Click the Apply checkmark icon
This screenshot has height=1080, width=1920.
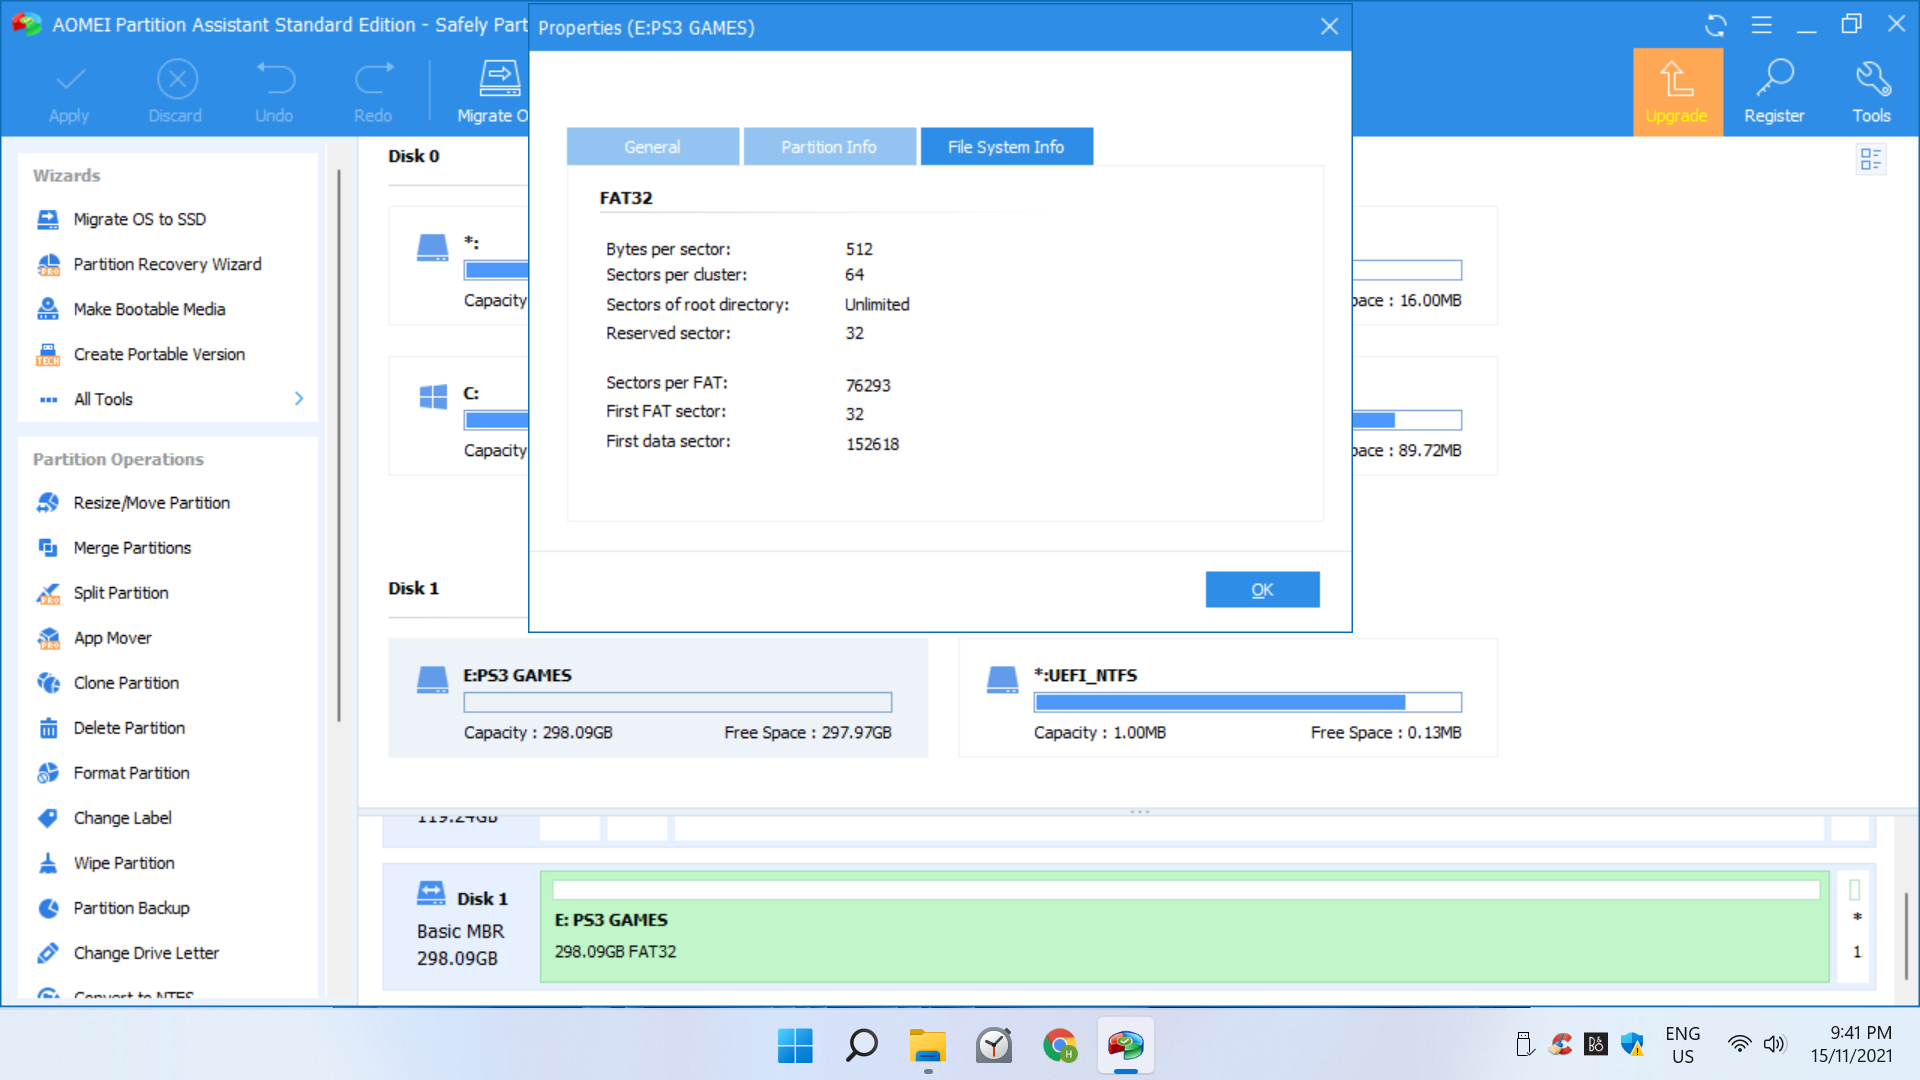70,80
